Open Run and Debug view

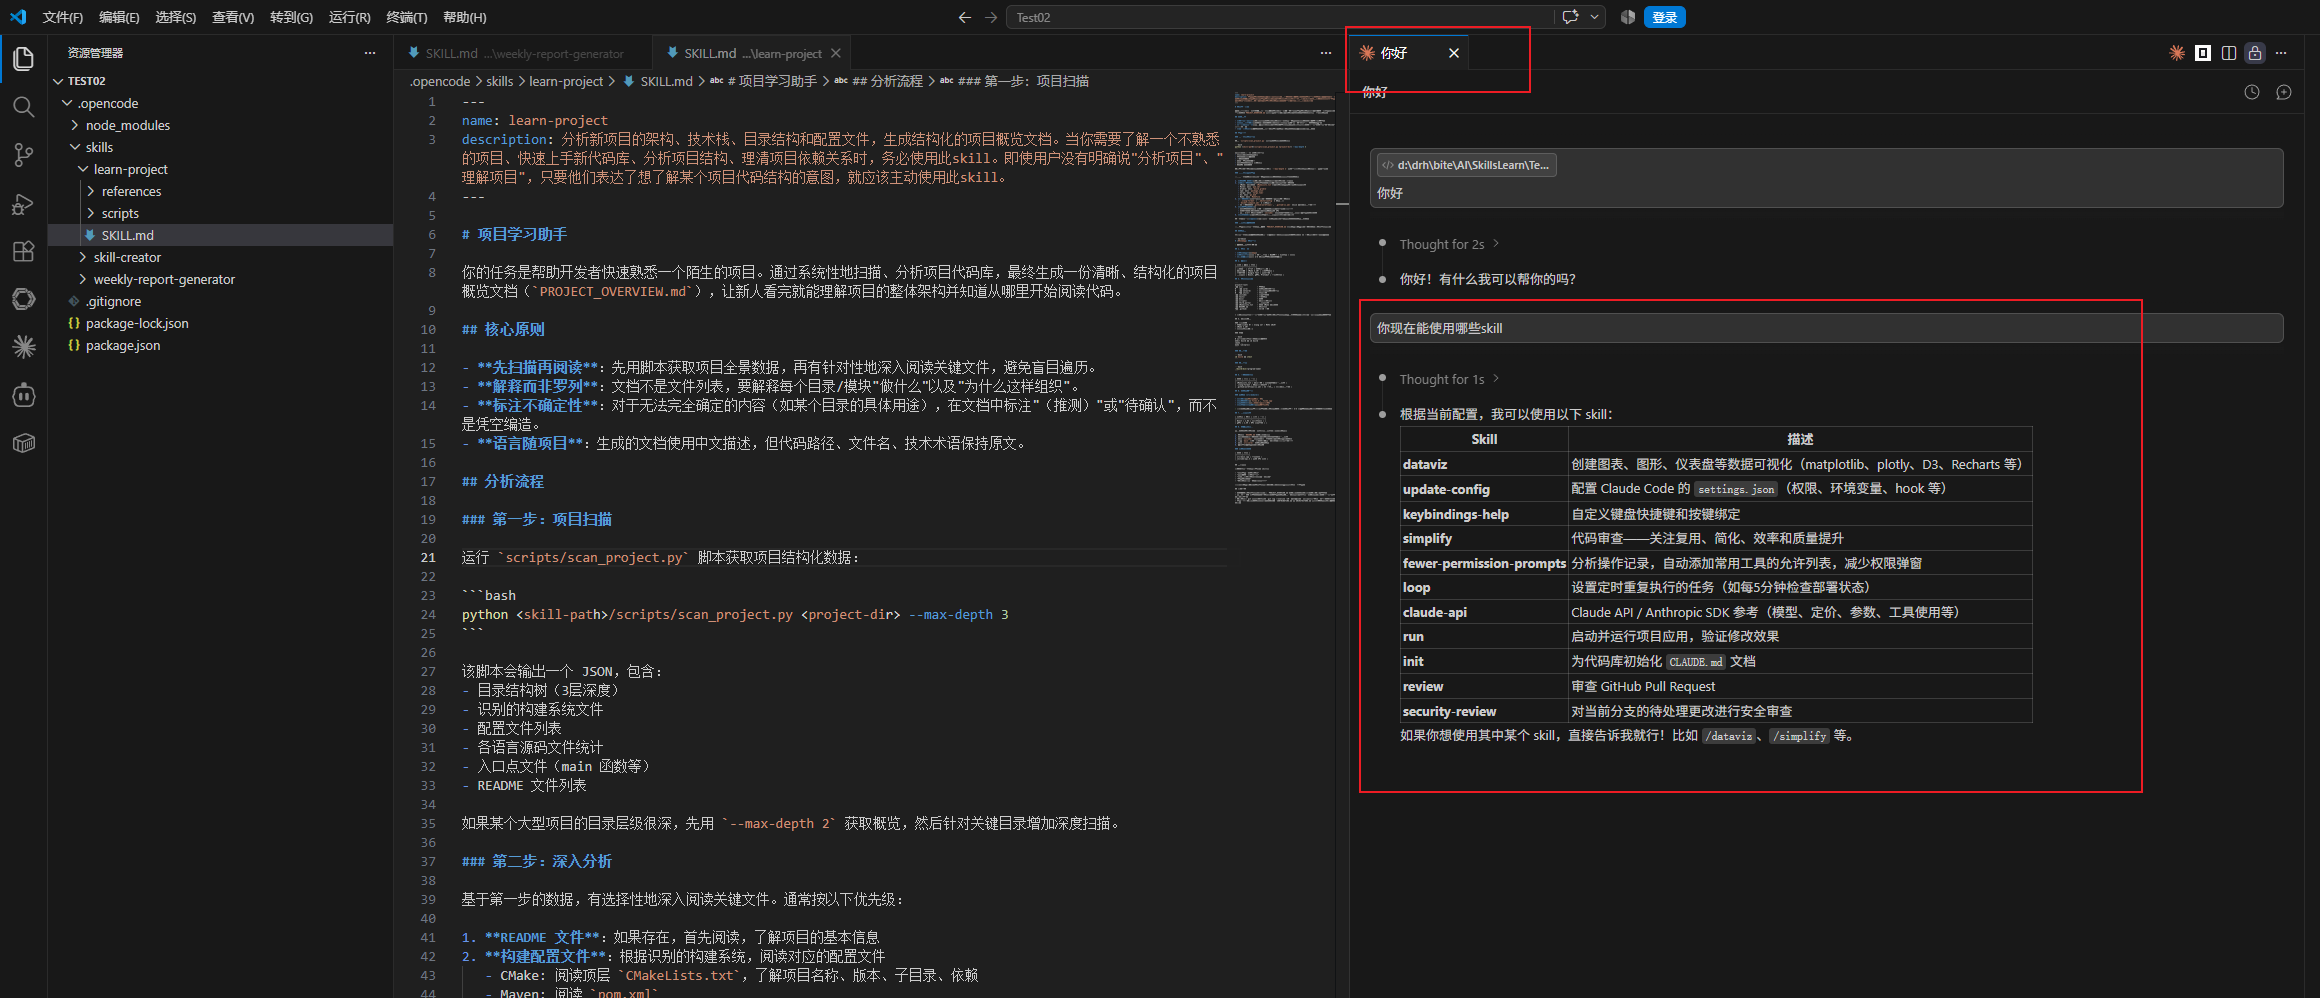(23, 204)
